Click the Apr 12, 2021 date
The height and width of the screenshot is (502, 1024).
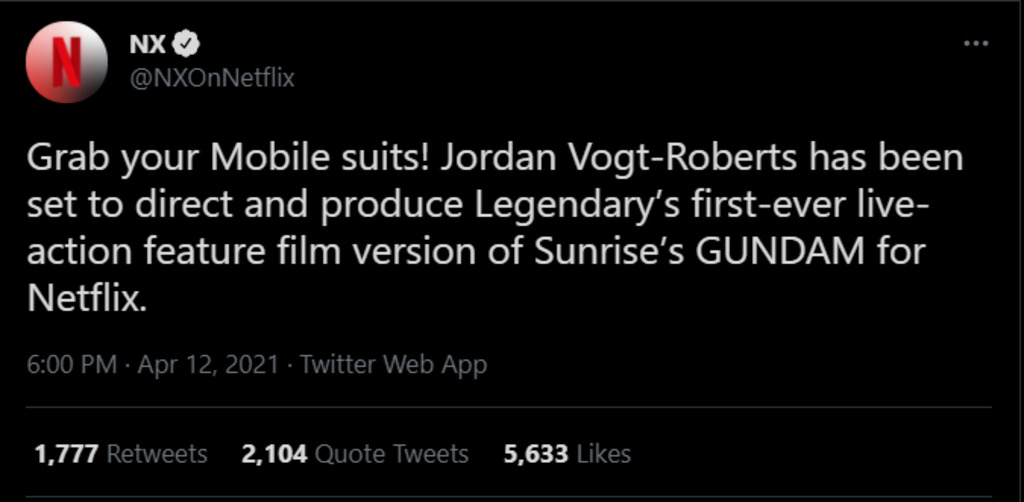click(x=206, y=365)
